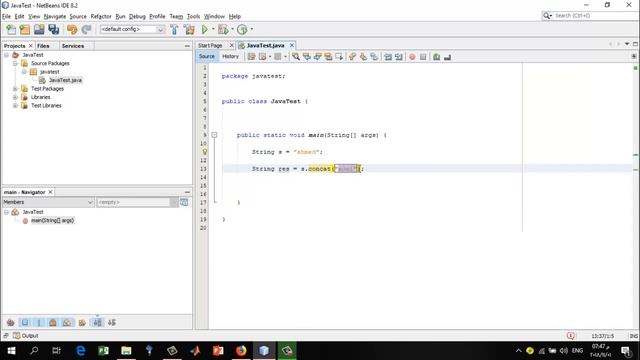640x360 pixels.
Task: Click Clean and Build Project icon
Action: point(189,29)
